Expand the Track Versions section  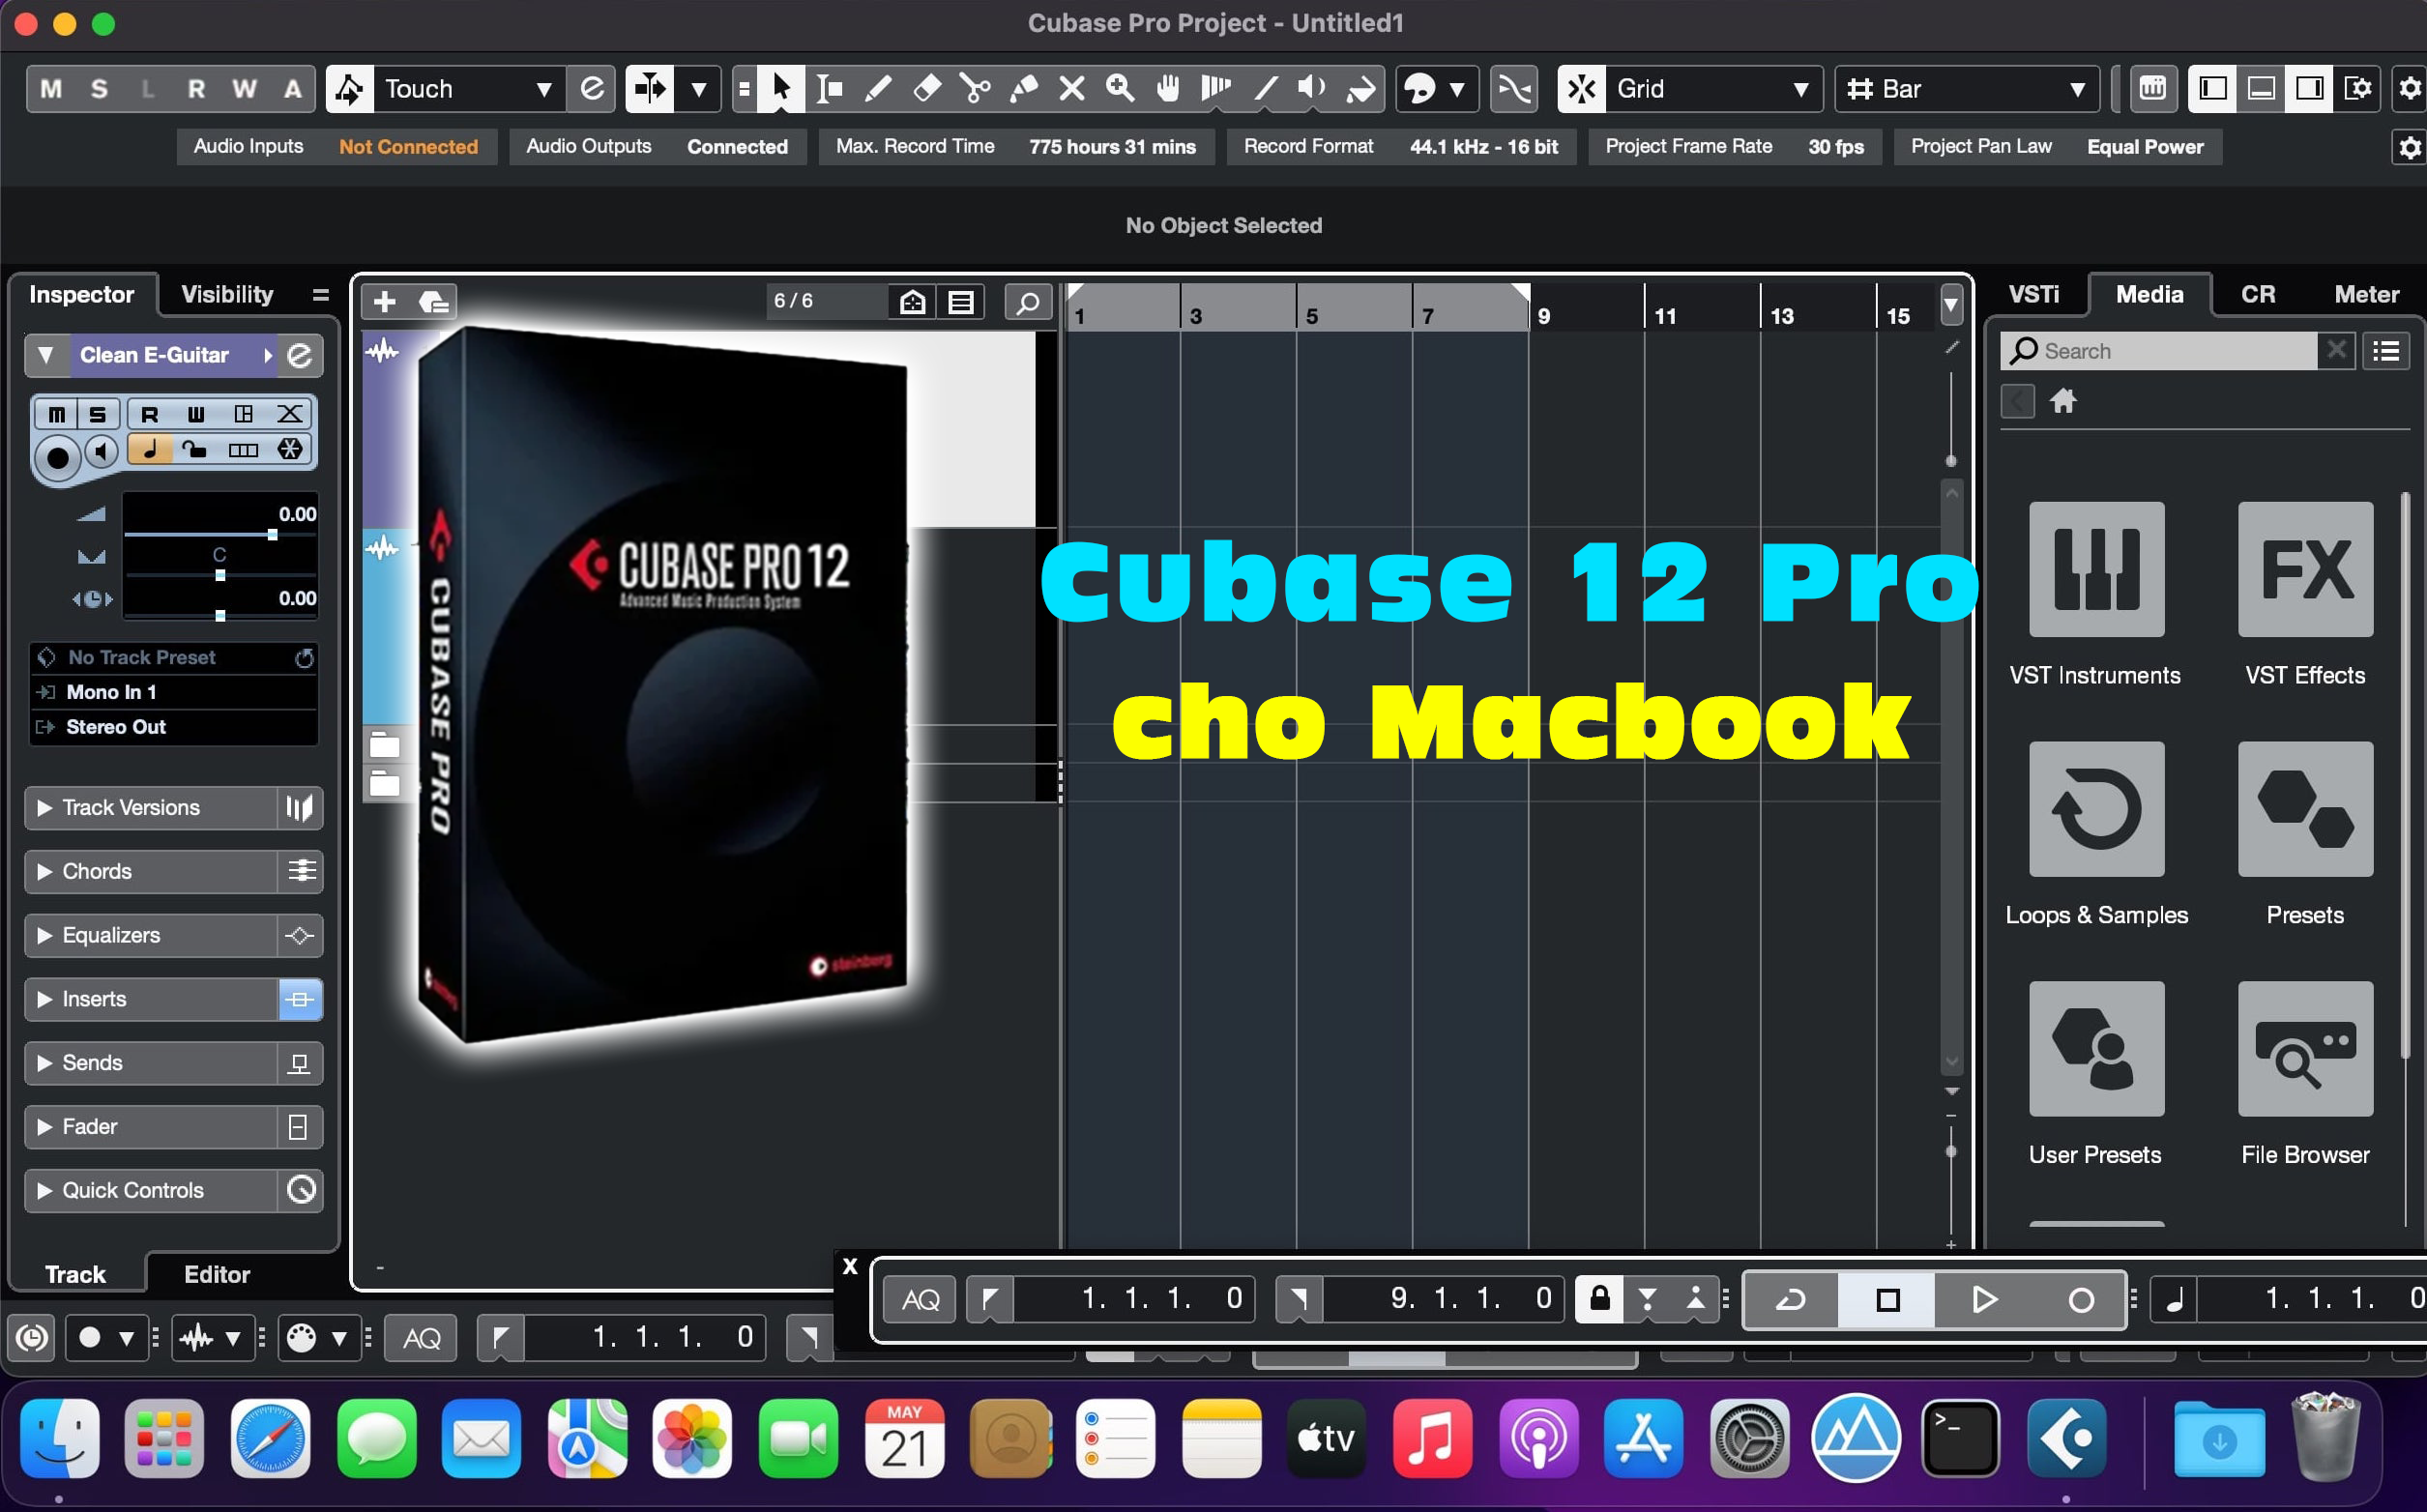coord(150,807)
